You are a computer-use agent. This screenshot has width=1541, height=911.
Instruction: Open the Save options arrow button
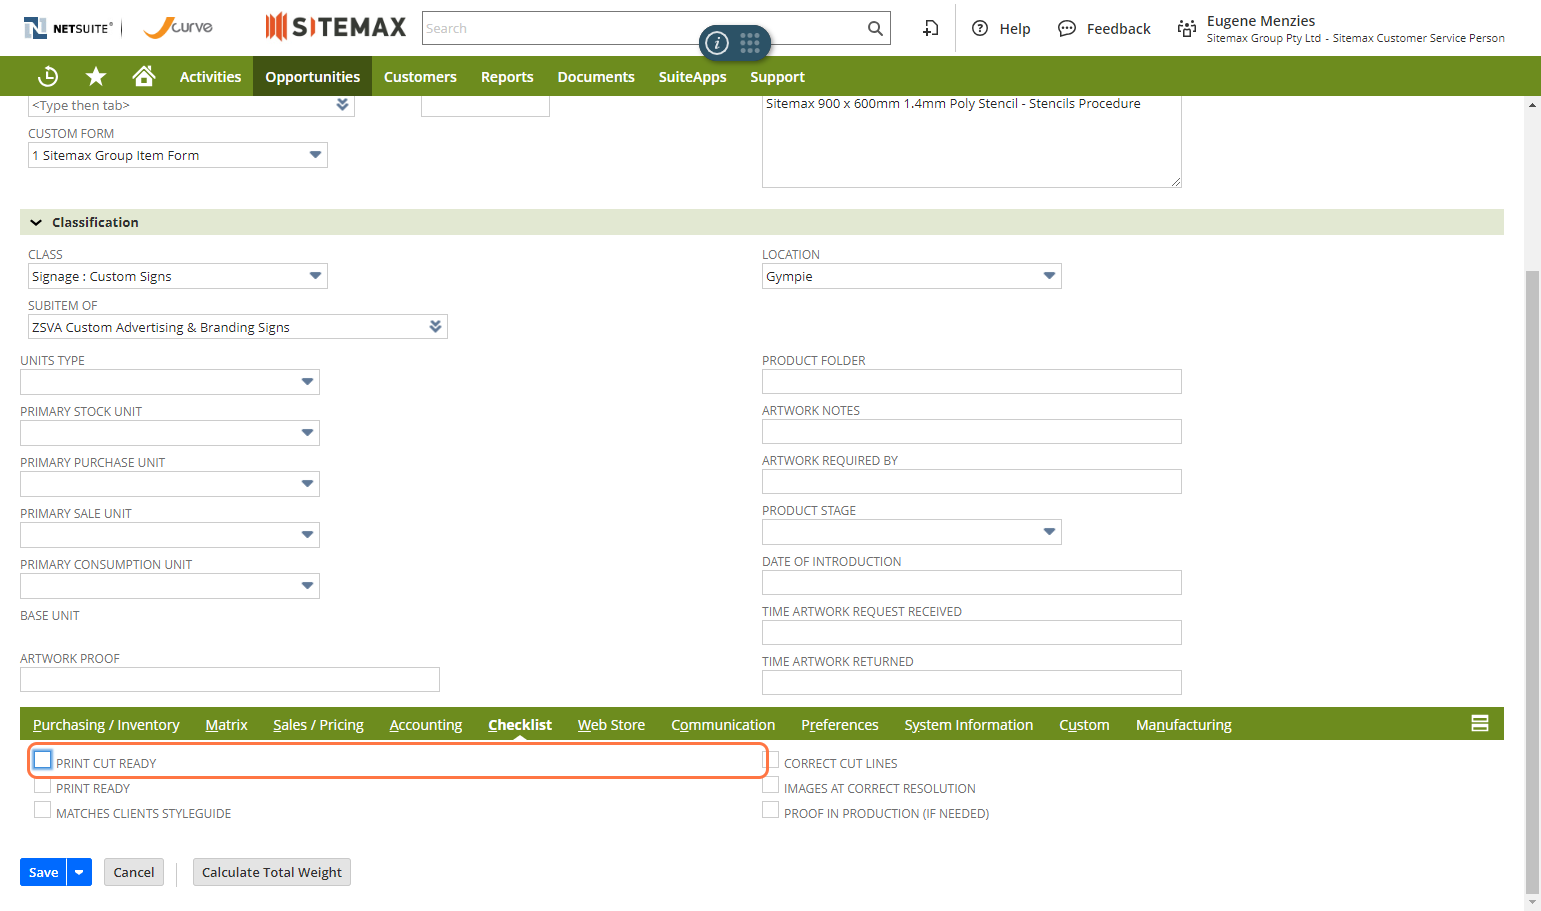(79, 872)
